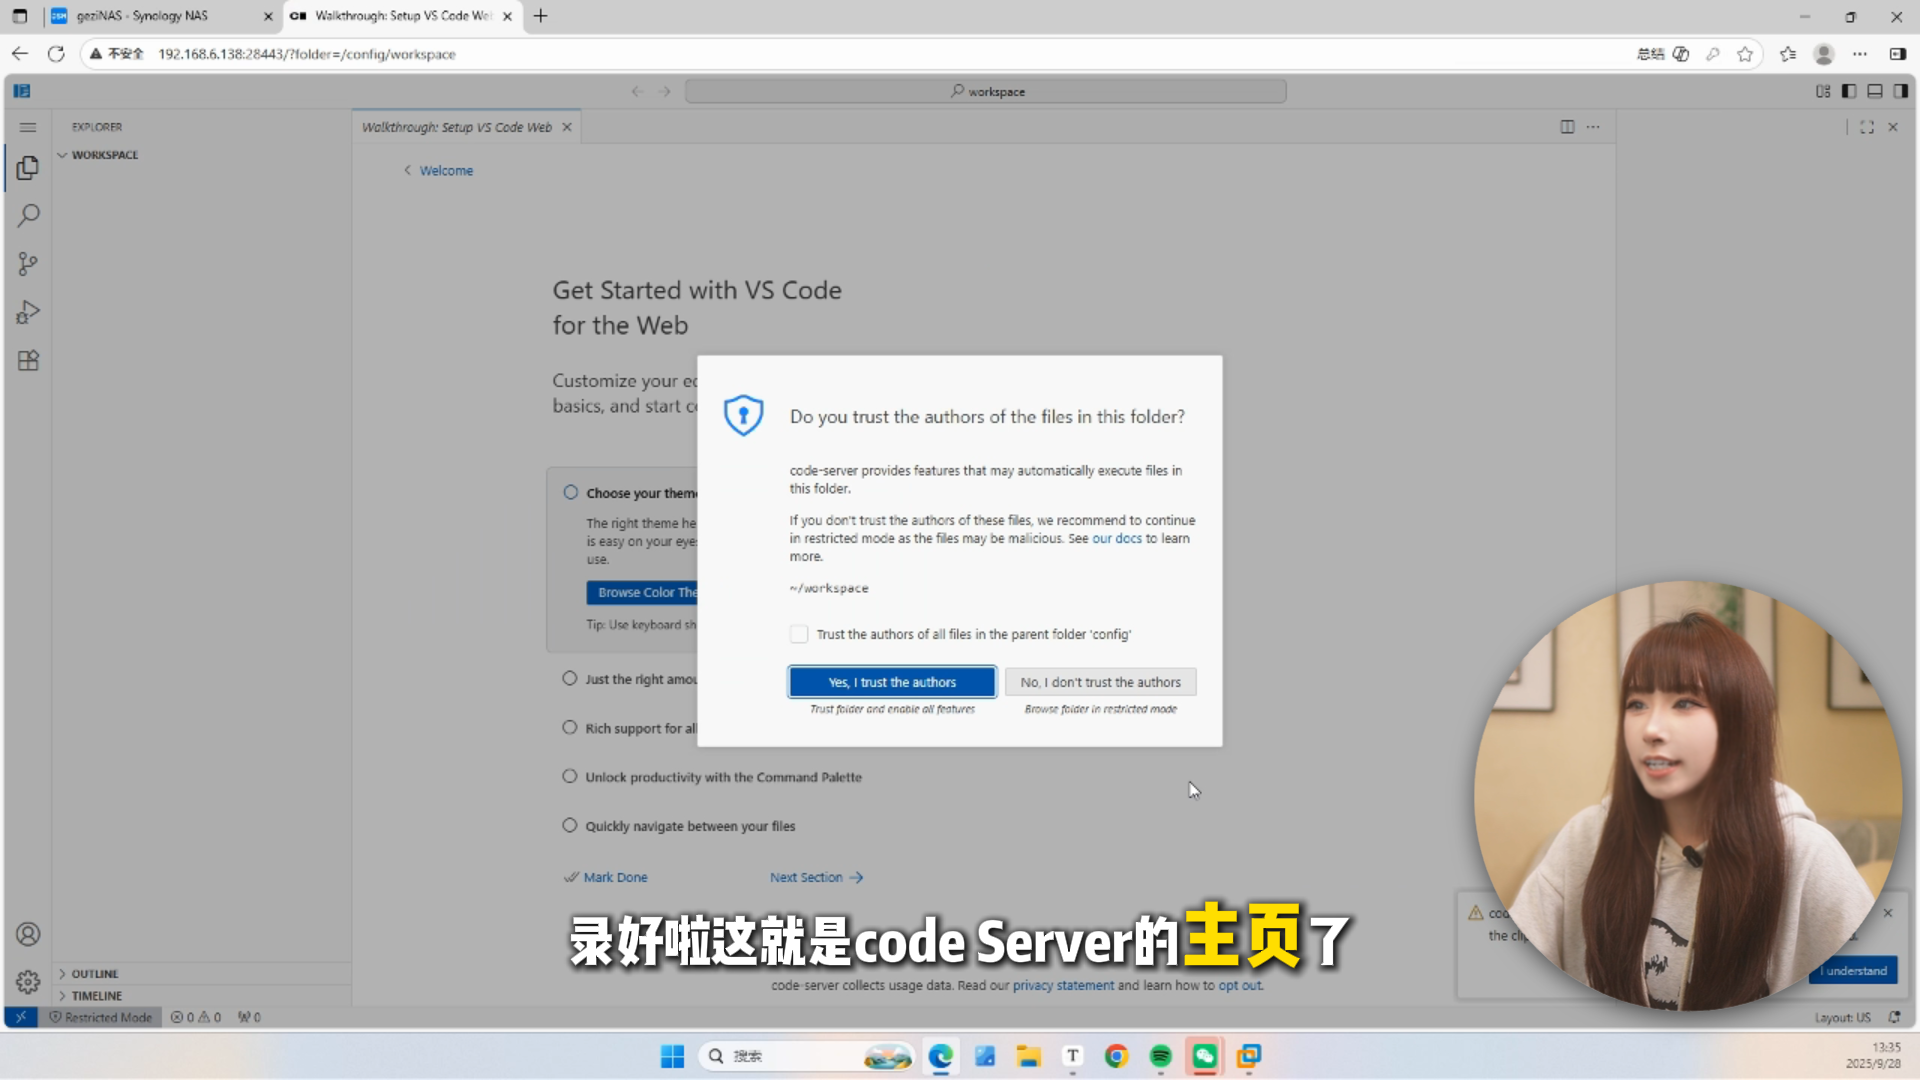
Task: Open the Search view in activity bar
Action: [x=28, y=215]
